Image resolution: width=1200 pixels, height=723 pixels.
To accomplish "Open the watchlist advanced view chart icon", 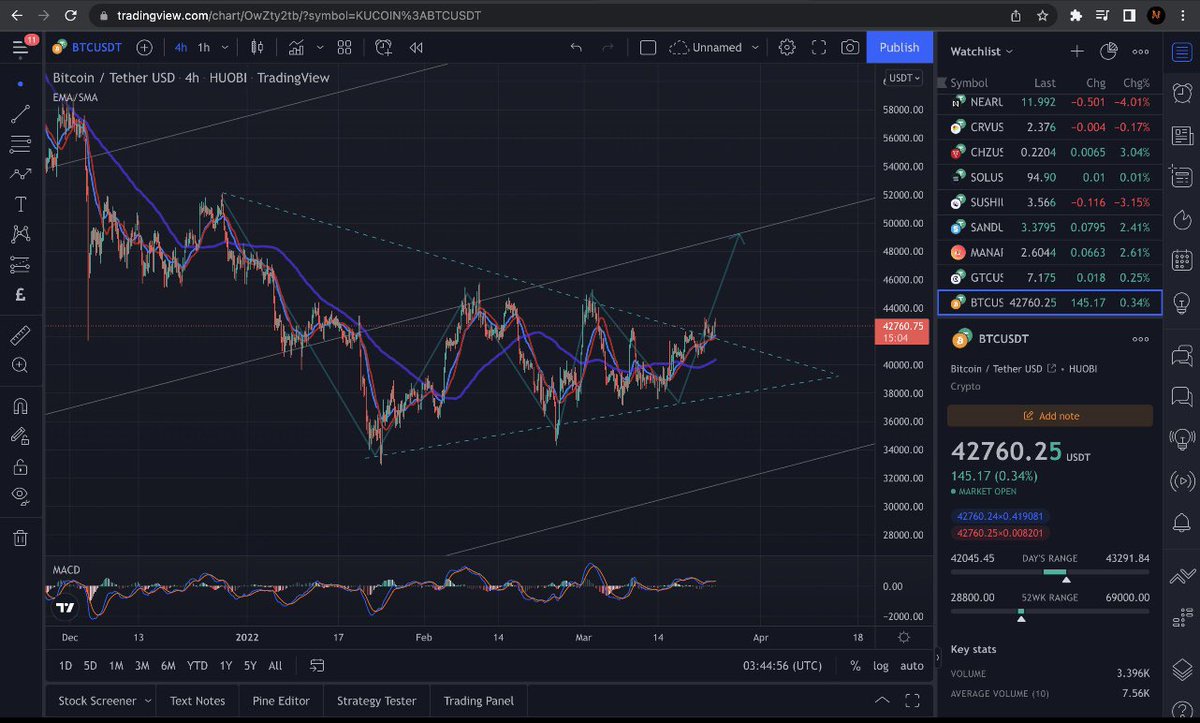I will [x=1108, y=51].
